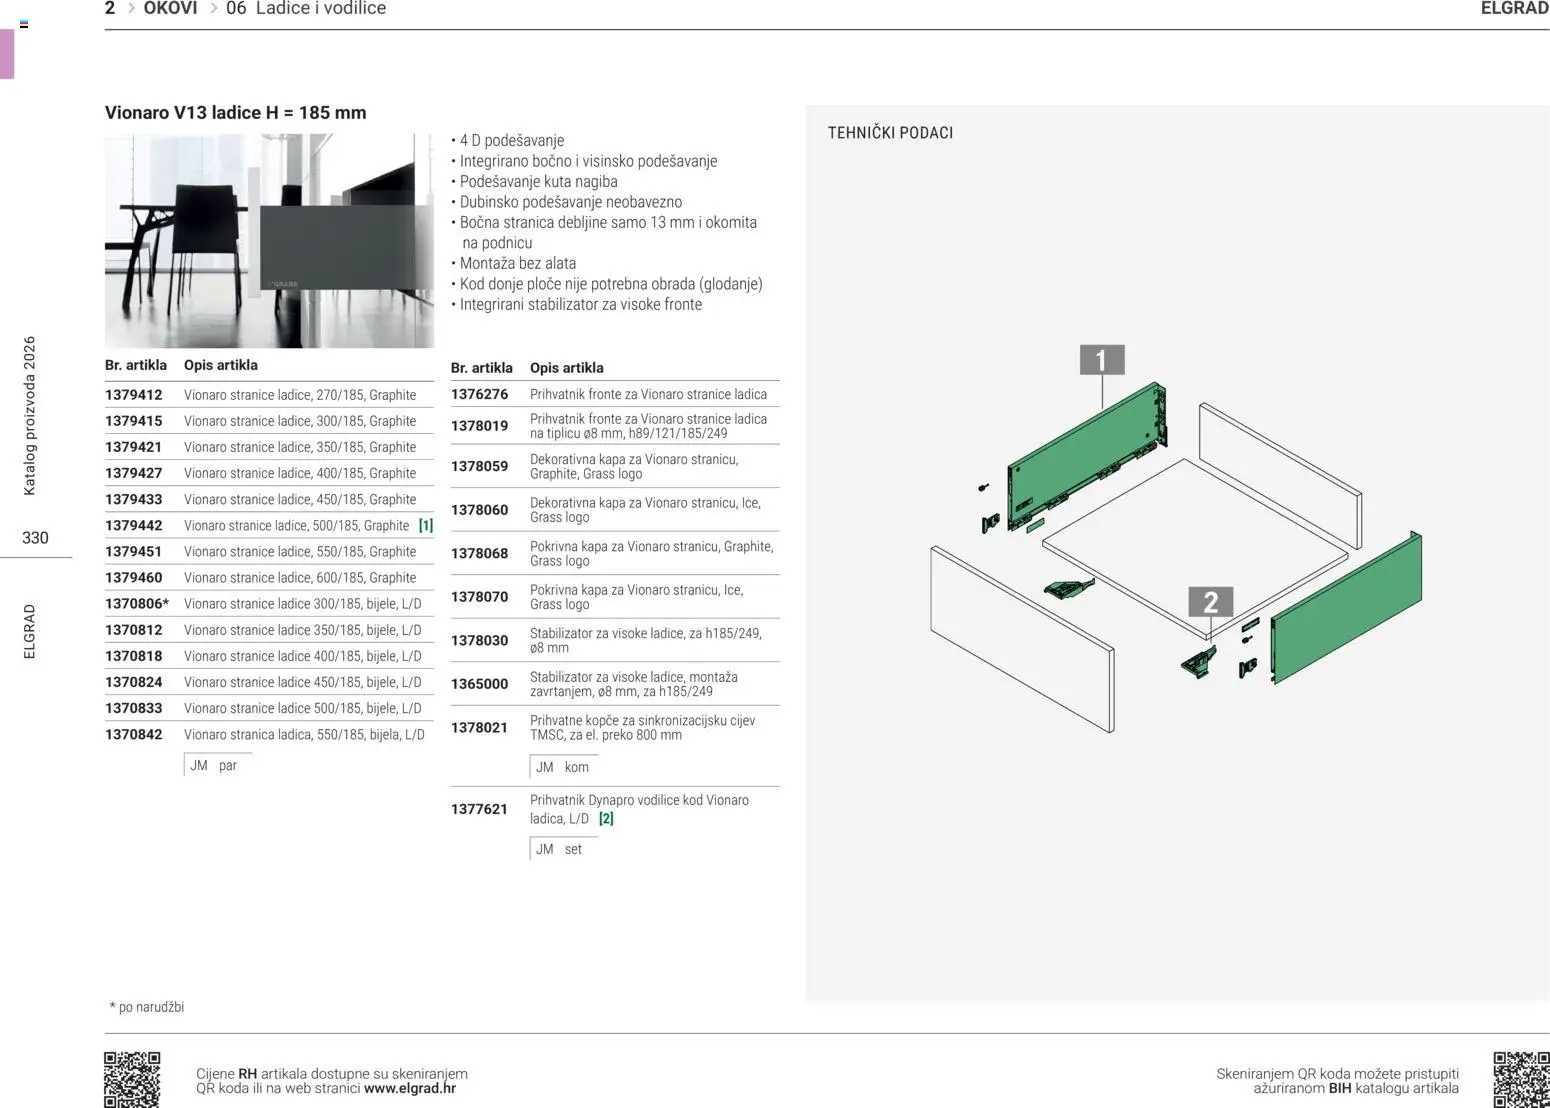This screenshot has height=1108, width=1550.
Task: Click the green right drawer side in diagram
Action: 1345,608
